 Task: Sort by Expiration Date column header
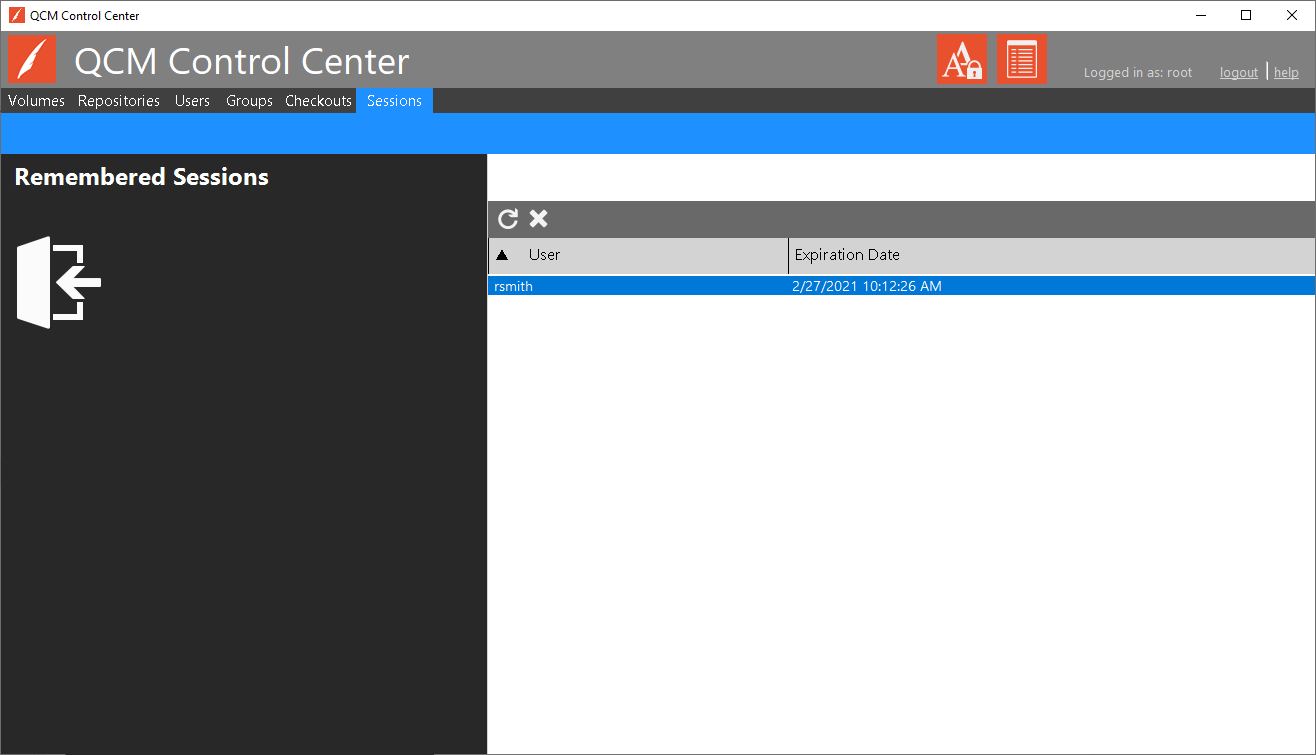(847, 255)
